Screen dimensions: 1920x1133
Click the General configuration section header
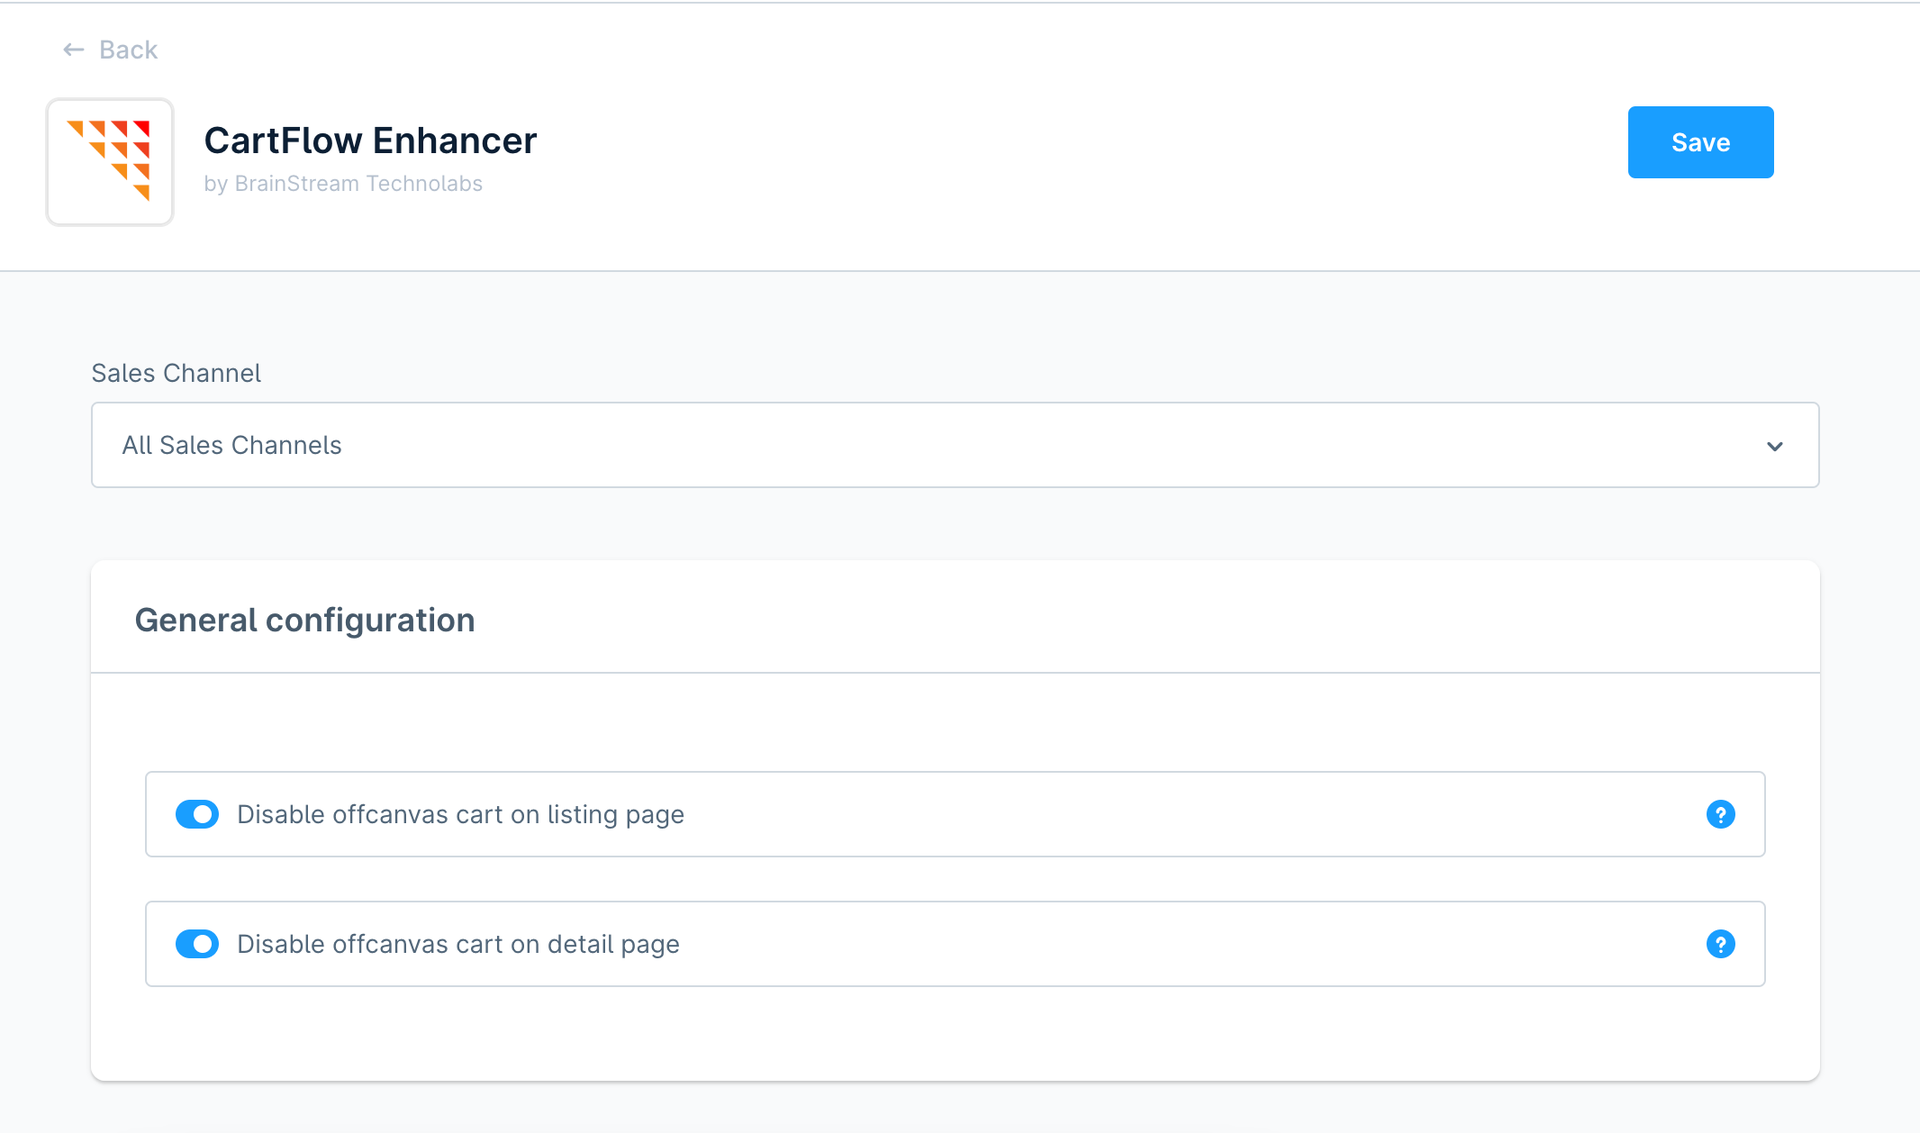coord(305,619)
